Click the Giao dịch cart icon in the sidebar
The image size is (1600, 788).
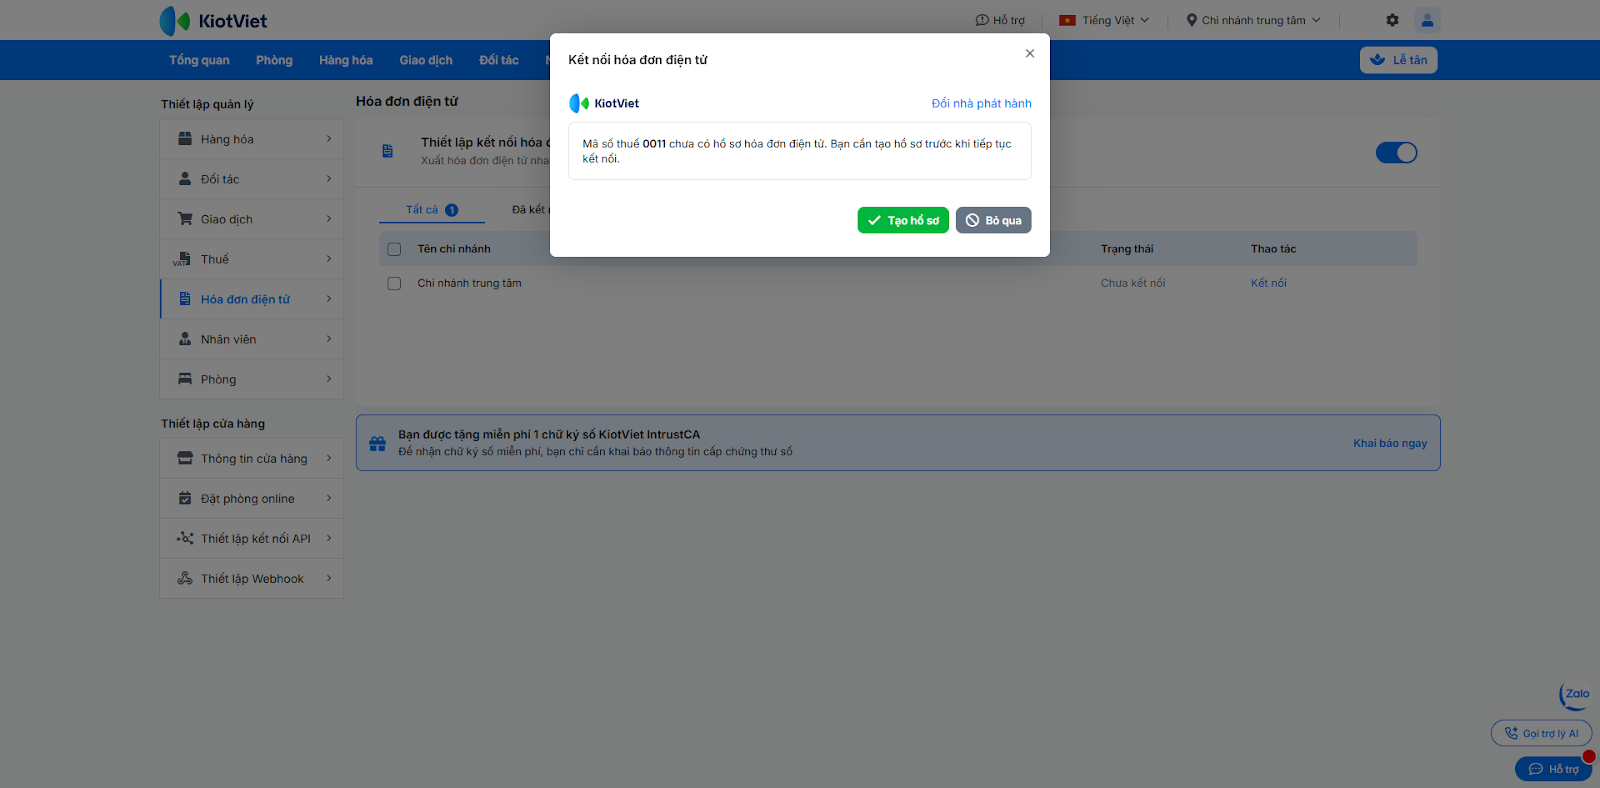point(185,219)
